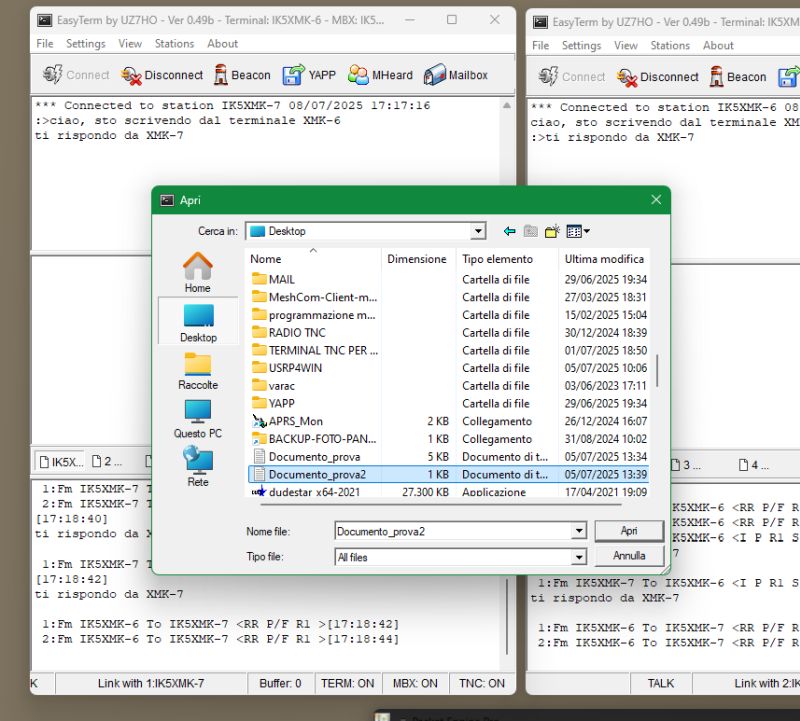Click the file list vertical scrollbar
This screenshot has width=800, height=721.
coord(657,370)
